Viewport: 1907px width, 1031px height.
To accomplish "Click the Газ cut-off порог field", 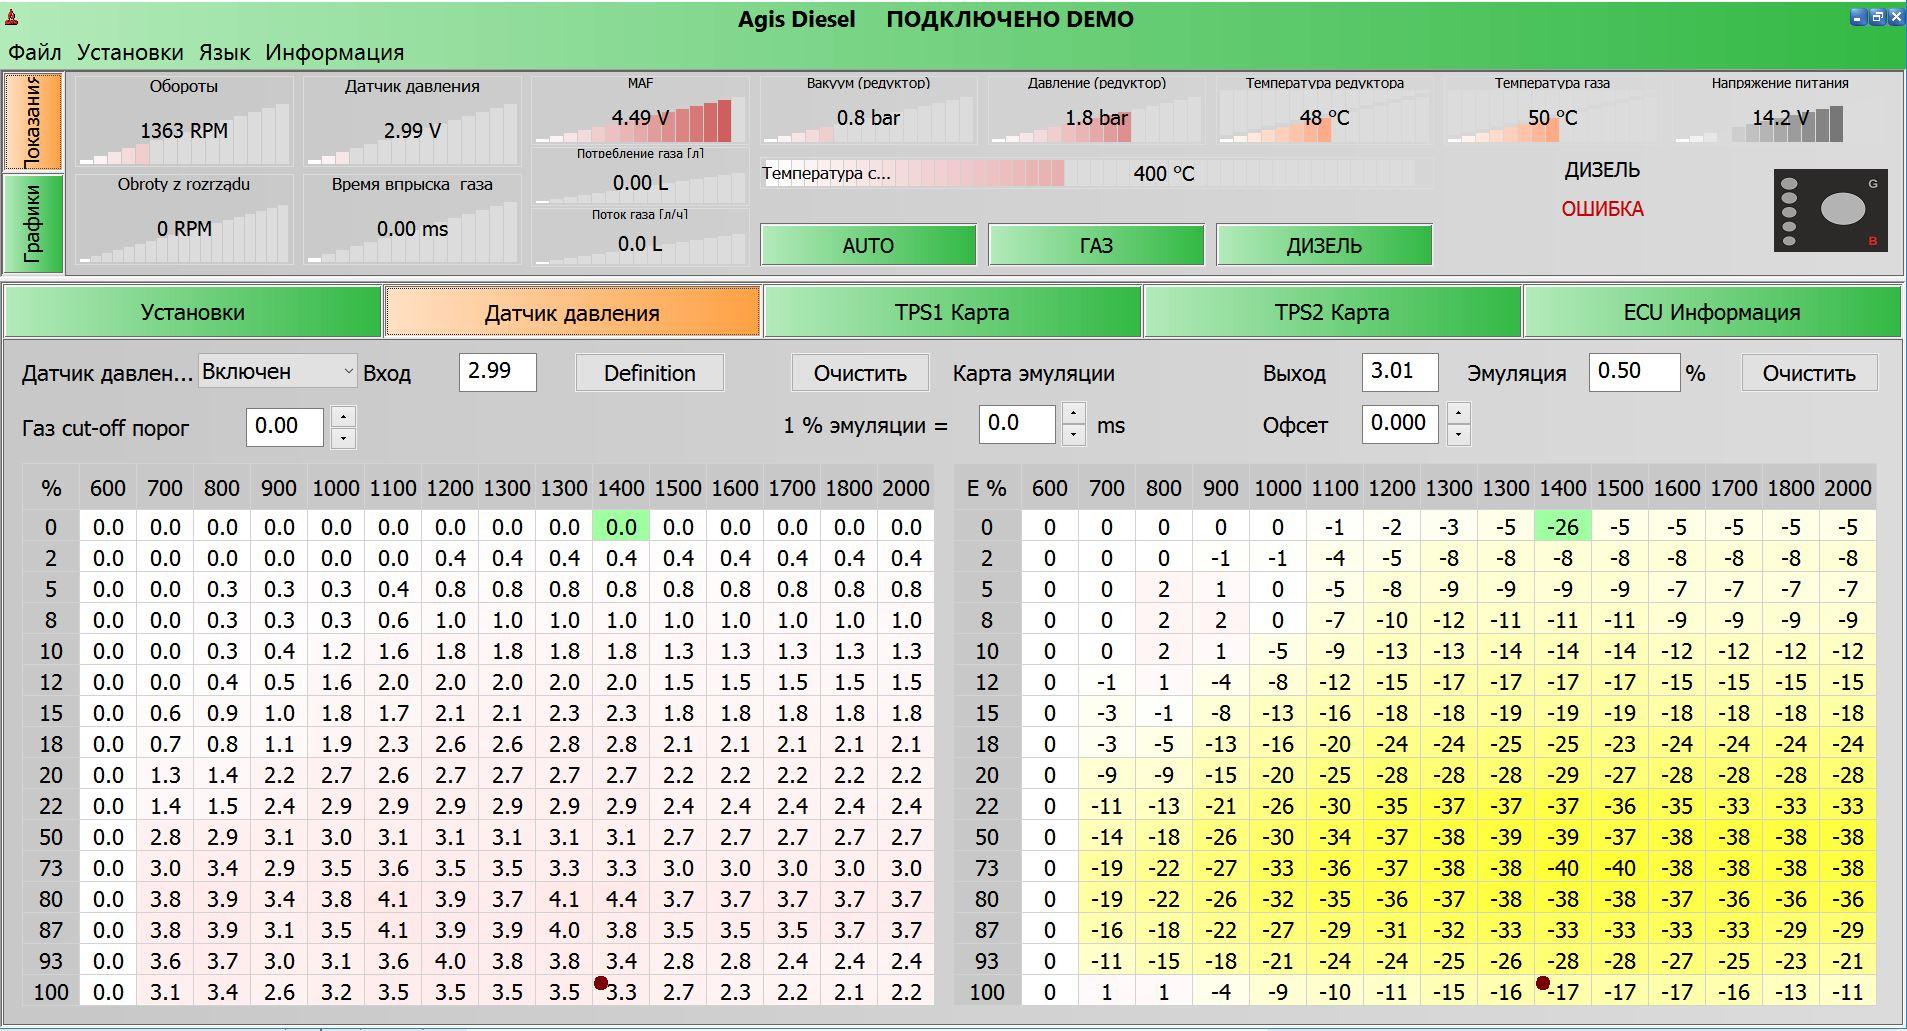I will [x=285, y=427].
